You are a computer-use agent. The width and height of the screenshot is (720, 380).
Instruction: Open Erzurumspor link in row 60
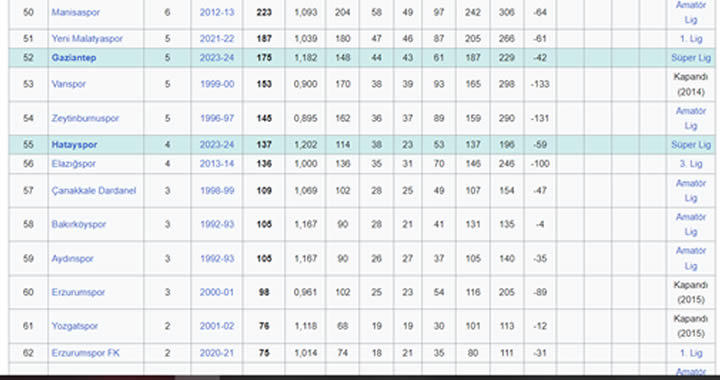[x=78, y=292]
